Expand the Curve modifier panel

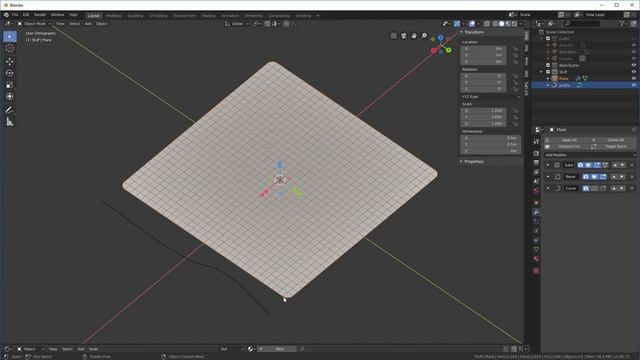pyautogui.click(x=548, y=189)
